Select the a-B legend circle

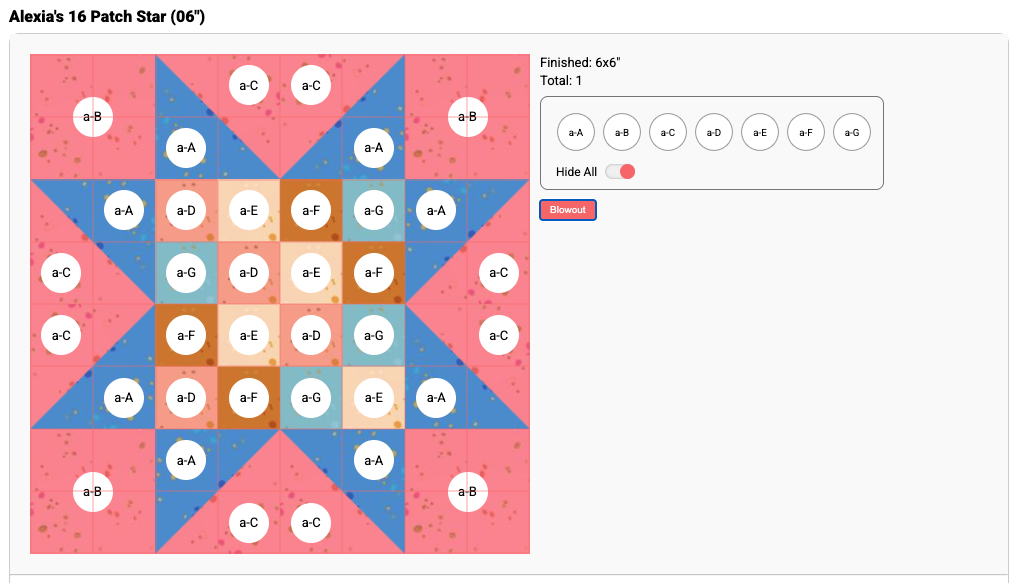[x=622, y=132]
